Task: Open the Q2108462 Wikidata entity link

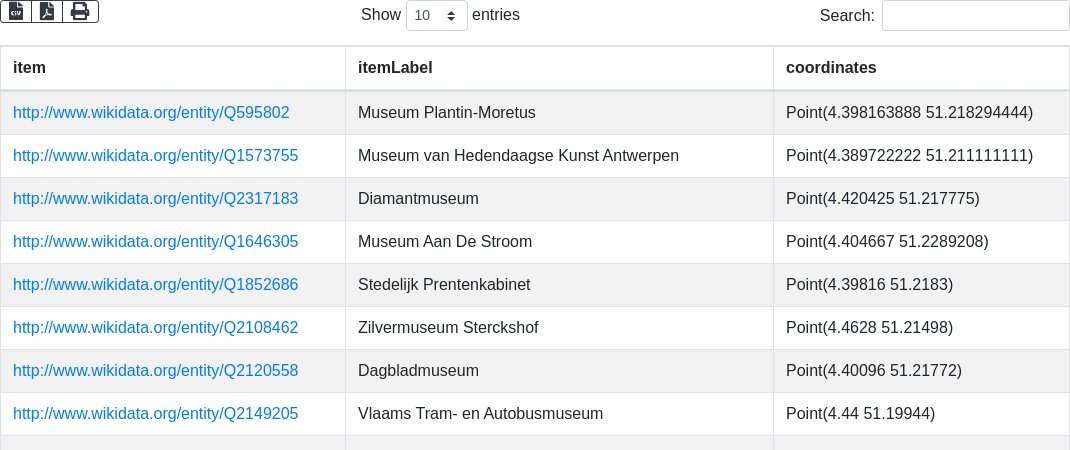Action: 155,328
